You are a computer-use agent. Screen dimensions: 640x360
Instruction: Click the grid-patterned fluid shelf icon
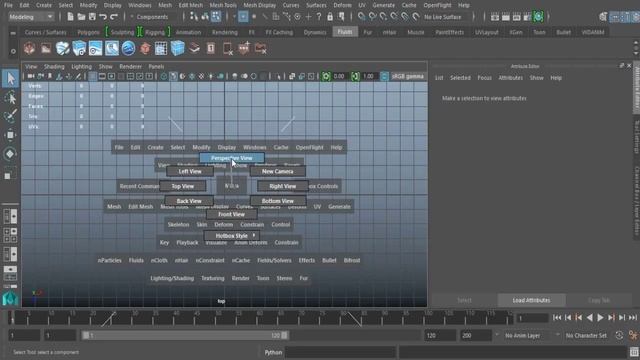pos(161,49)
